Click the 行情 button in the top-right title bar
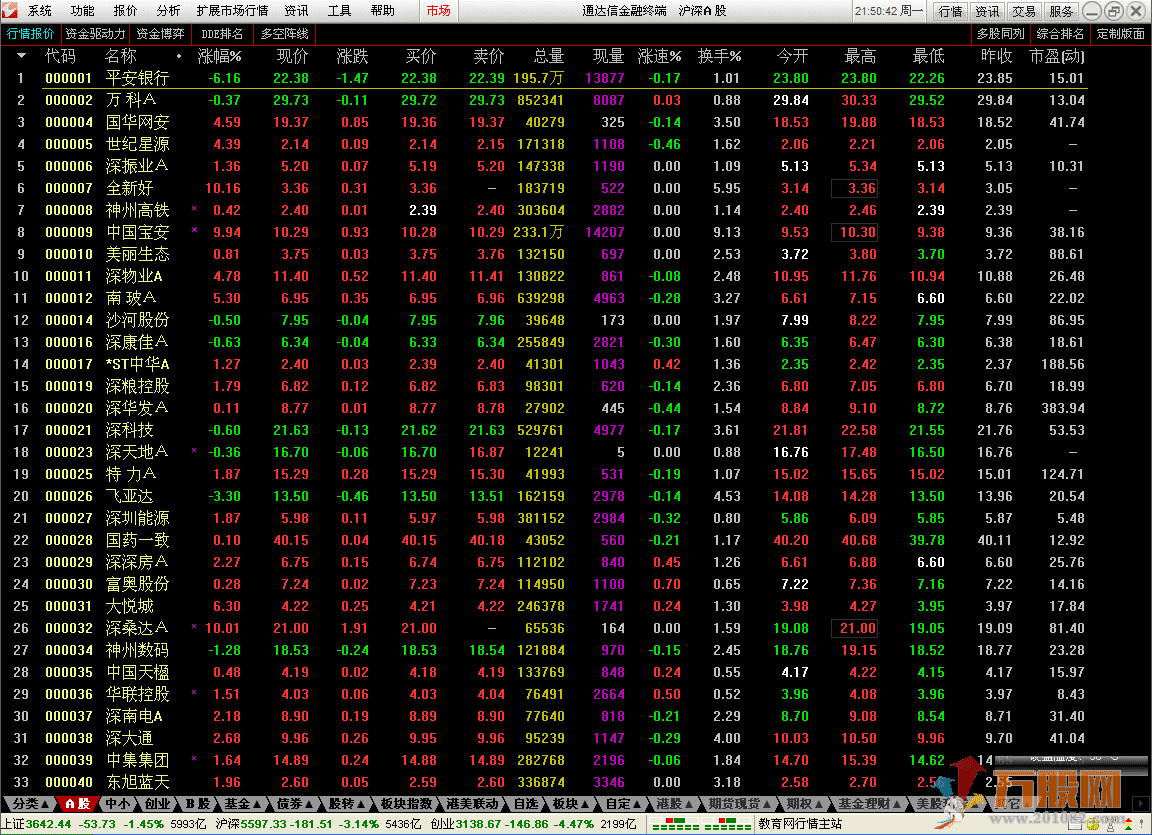This screenshot has height=835, width=1152. 951,11
